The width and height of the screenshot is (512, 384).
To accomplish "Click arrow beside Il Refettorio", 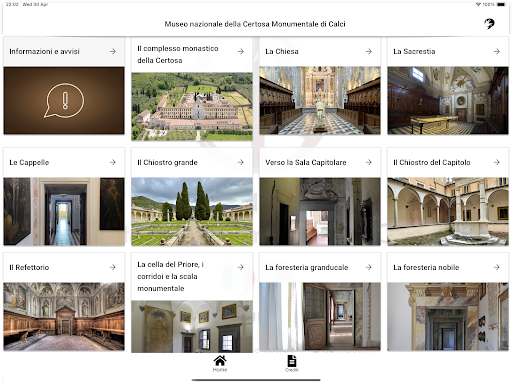I will (x=113, y=267).
